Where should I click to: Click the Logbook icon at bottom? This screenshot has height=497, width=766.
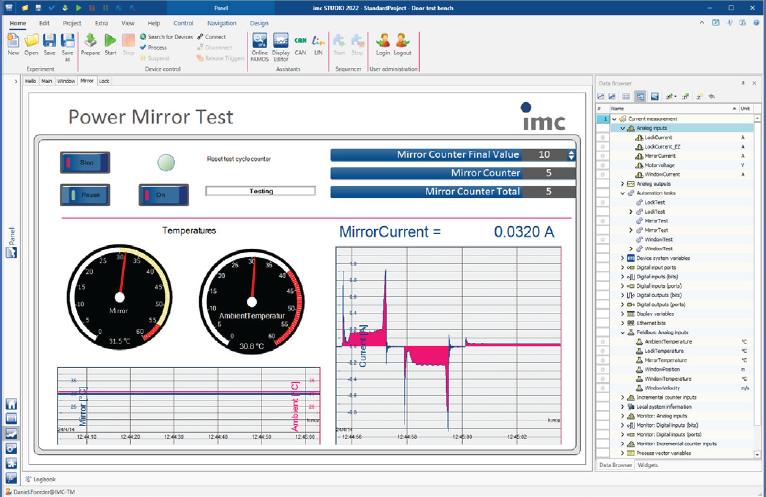coord(28,479)
